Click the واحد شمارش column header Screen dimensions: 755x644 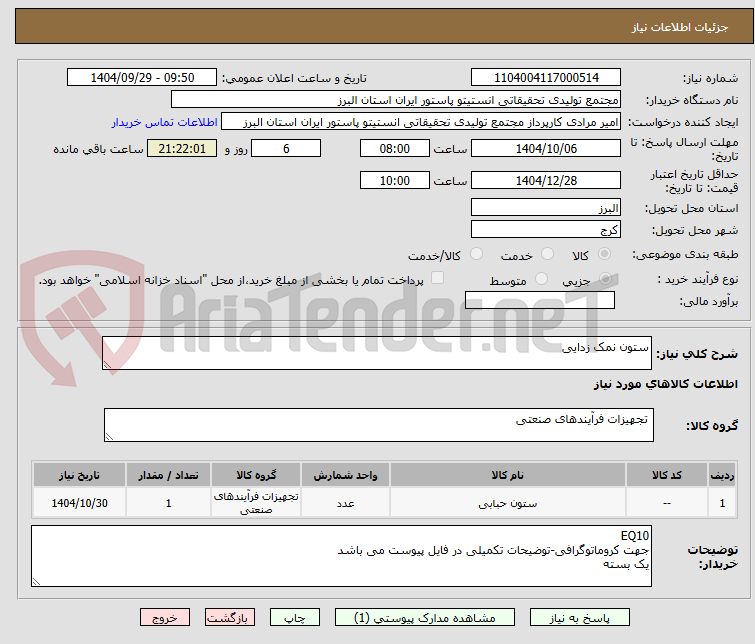[345, 475]
